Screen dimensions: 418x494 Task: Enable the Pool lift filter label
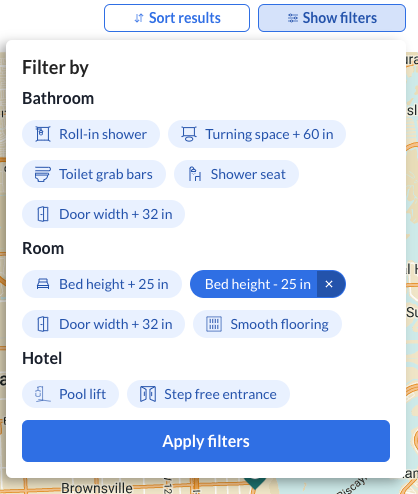[x=83, y=394]
